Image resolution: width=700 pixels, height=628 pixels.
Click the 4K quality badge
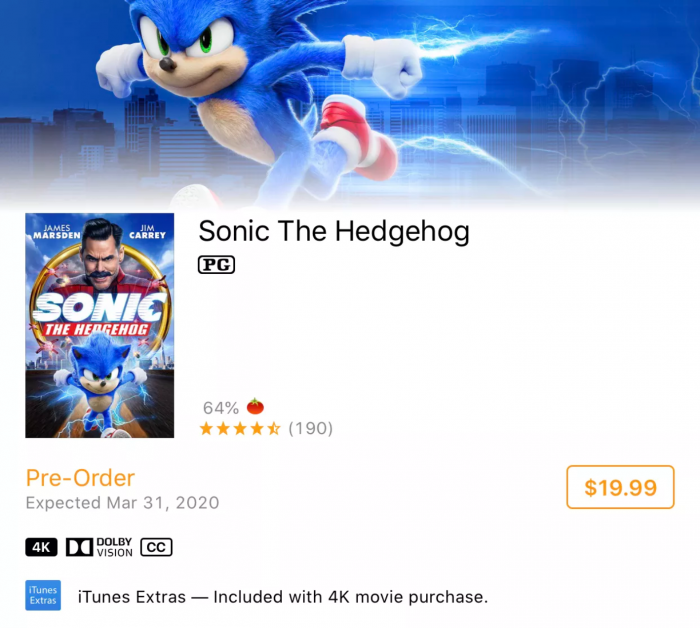(x=41, y=547)
